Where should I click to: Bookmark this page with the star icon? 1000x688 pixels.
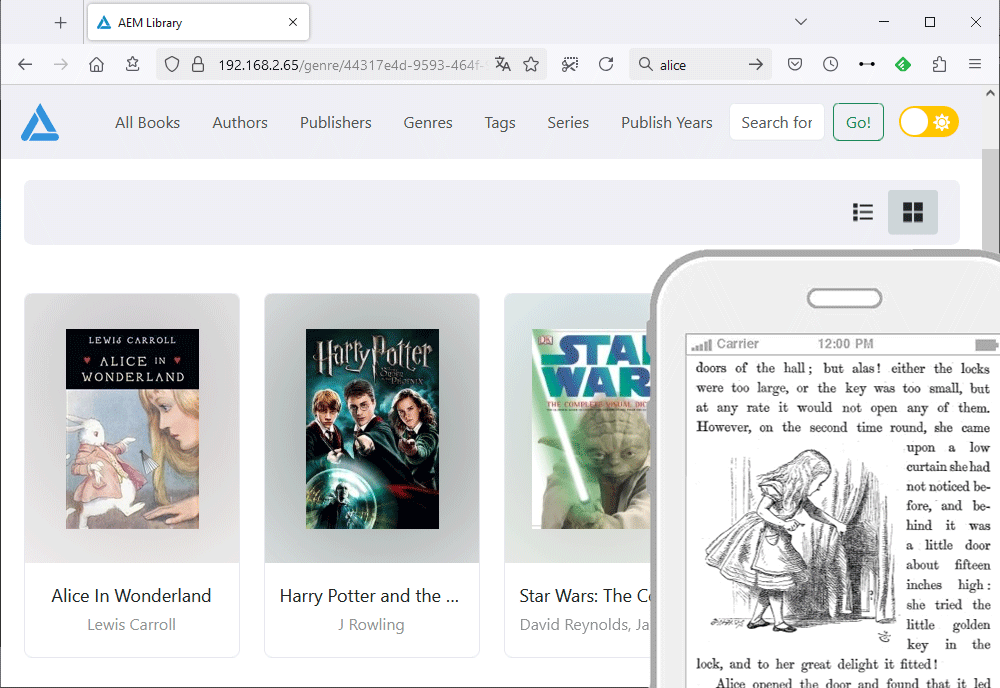(x=531, y=64)
